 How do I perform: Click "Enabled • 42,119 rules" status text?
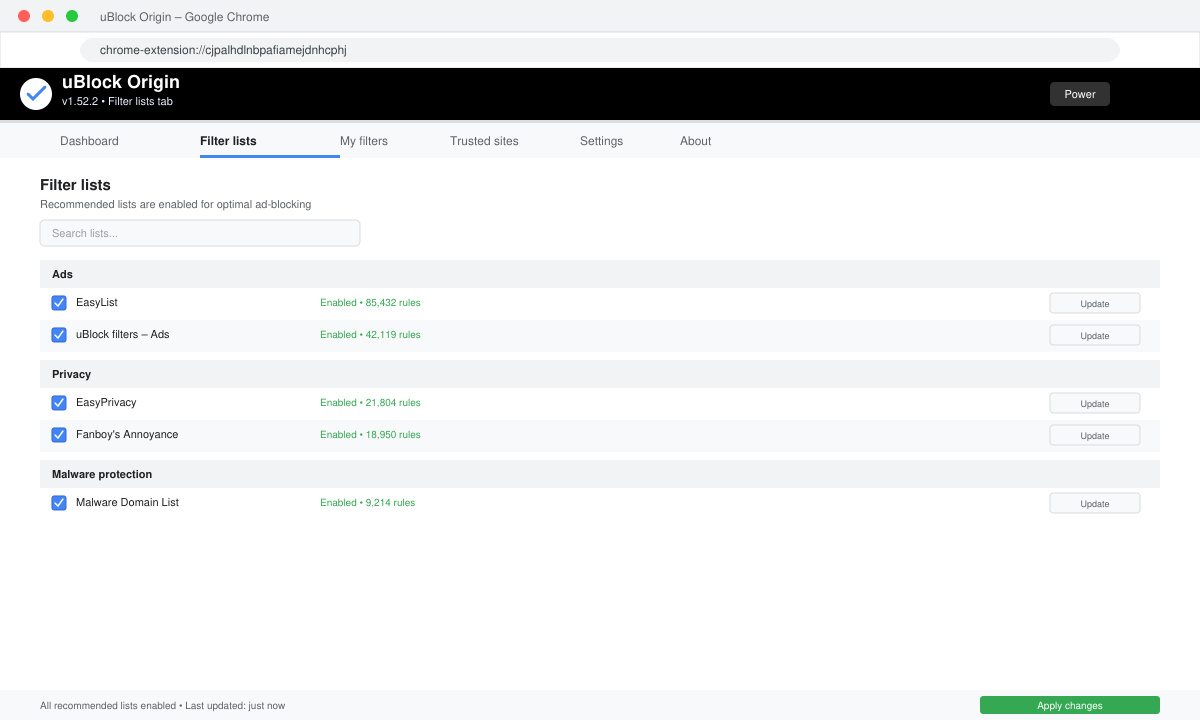tap(370, 335)
